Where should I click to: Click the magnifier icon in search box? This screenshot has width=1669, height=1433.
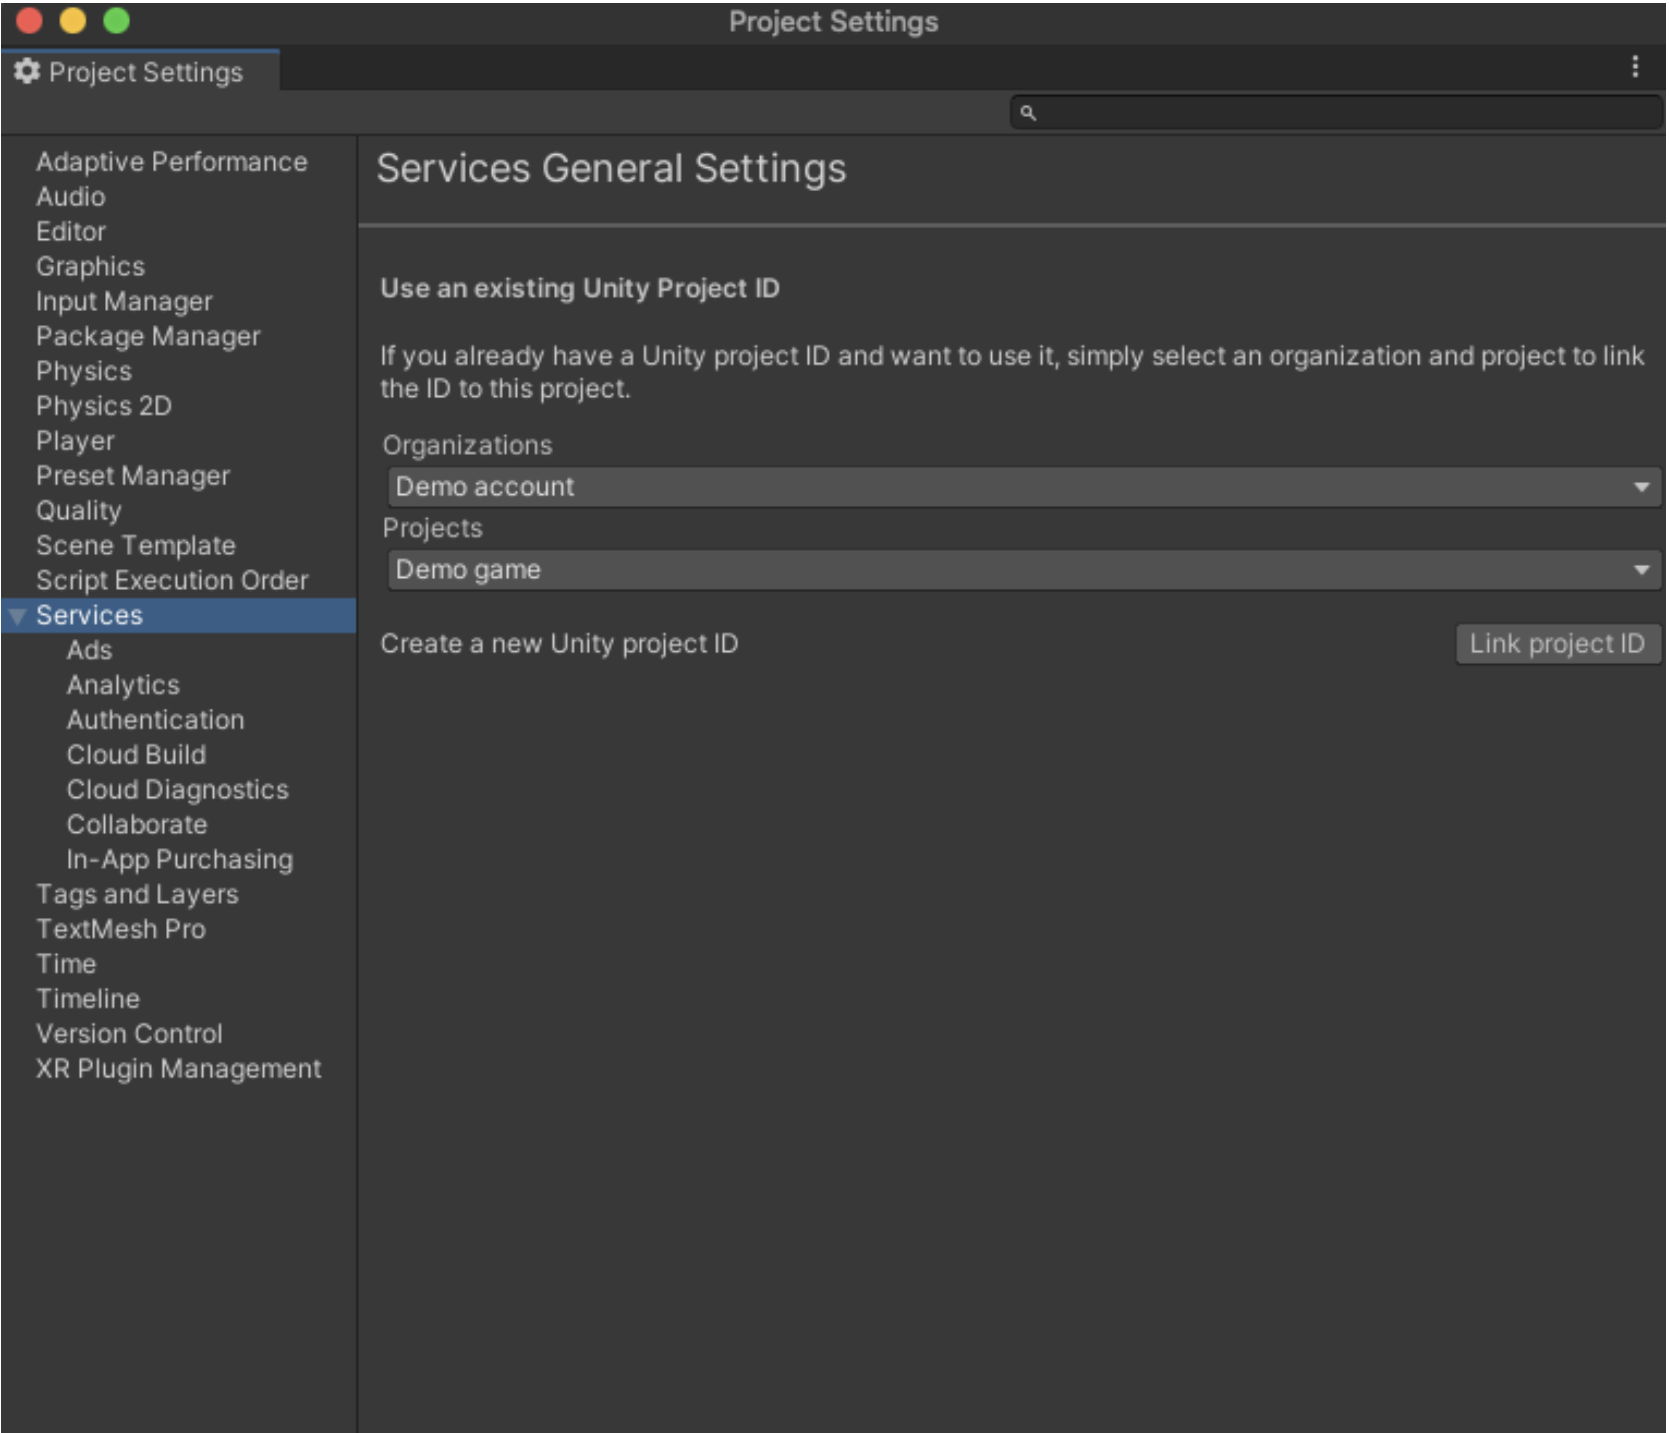pos(1027,113)
